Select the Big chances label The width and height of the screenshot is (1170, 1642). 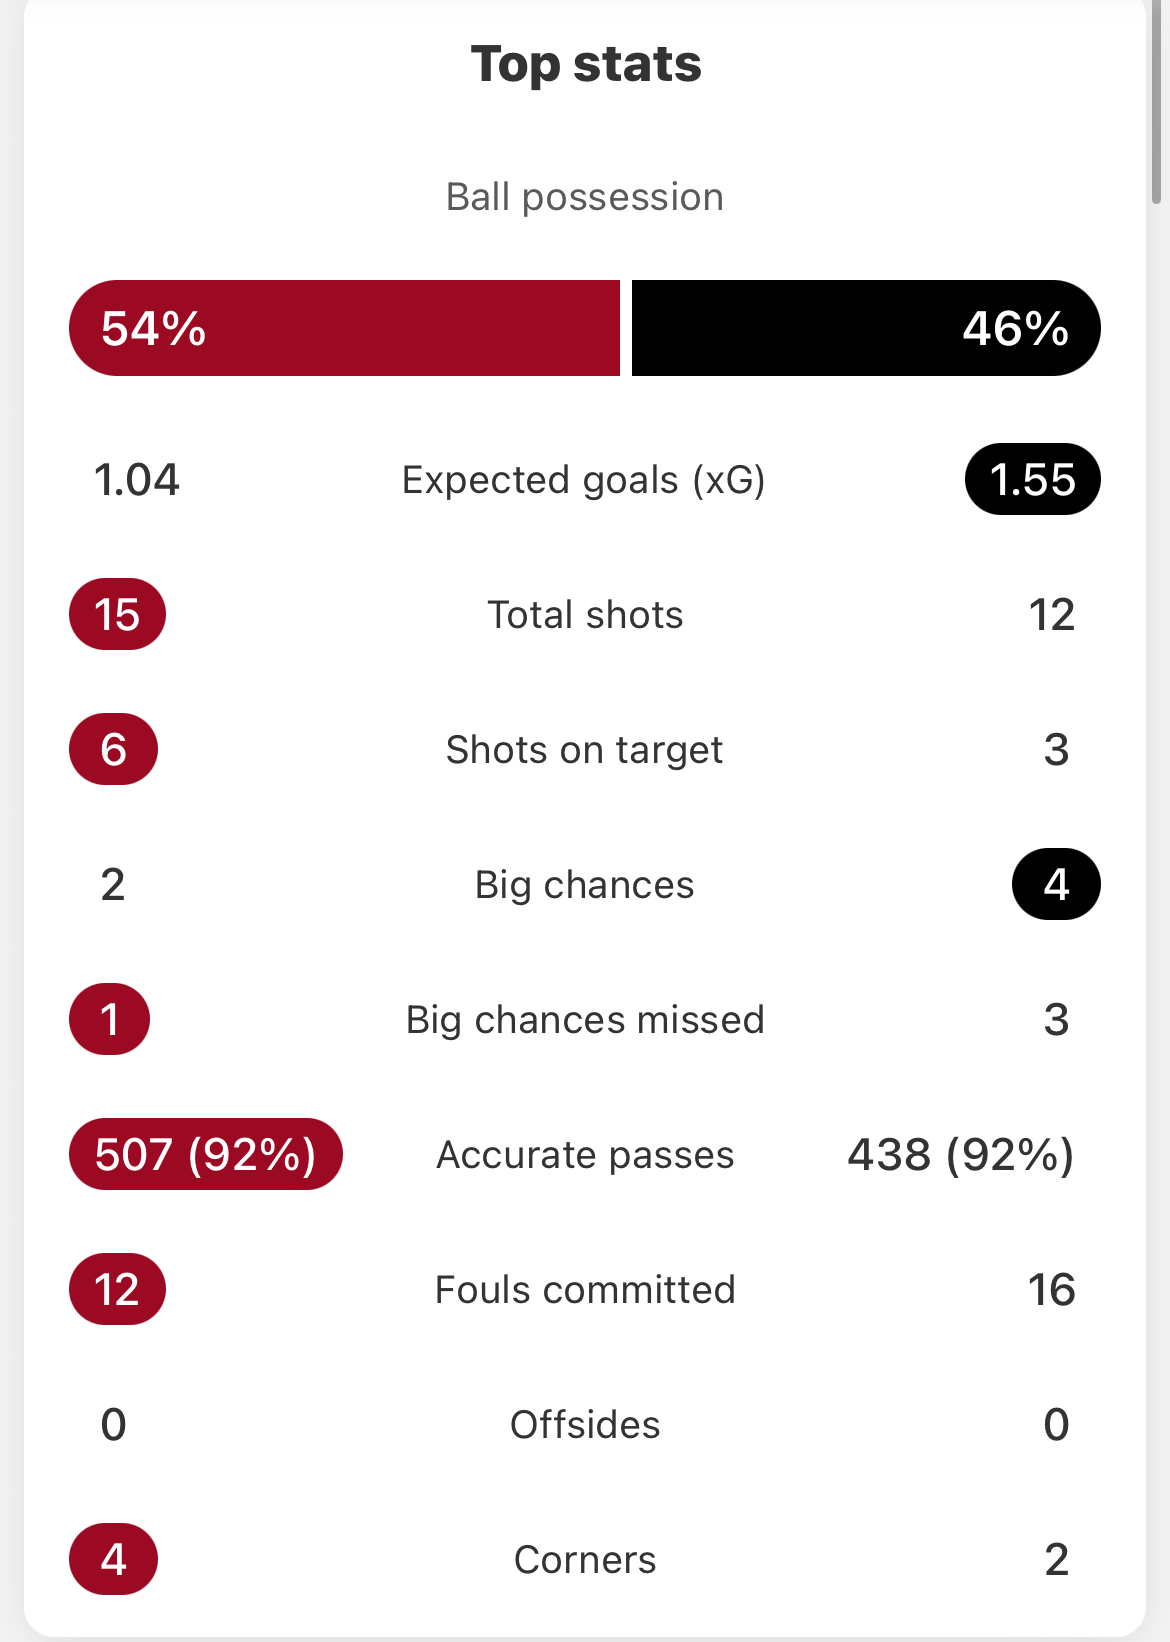[585, 885]
